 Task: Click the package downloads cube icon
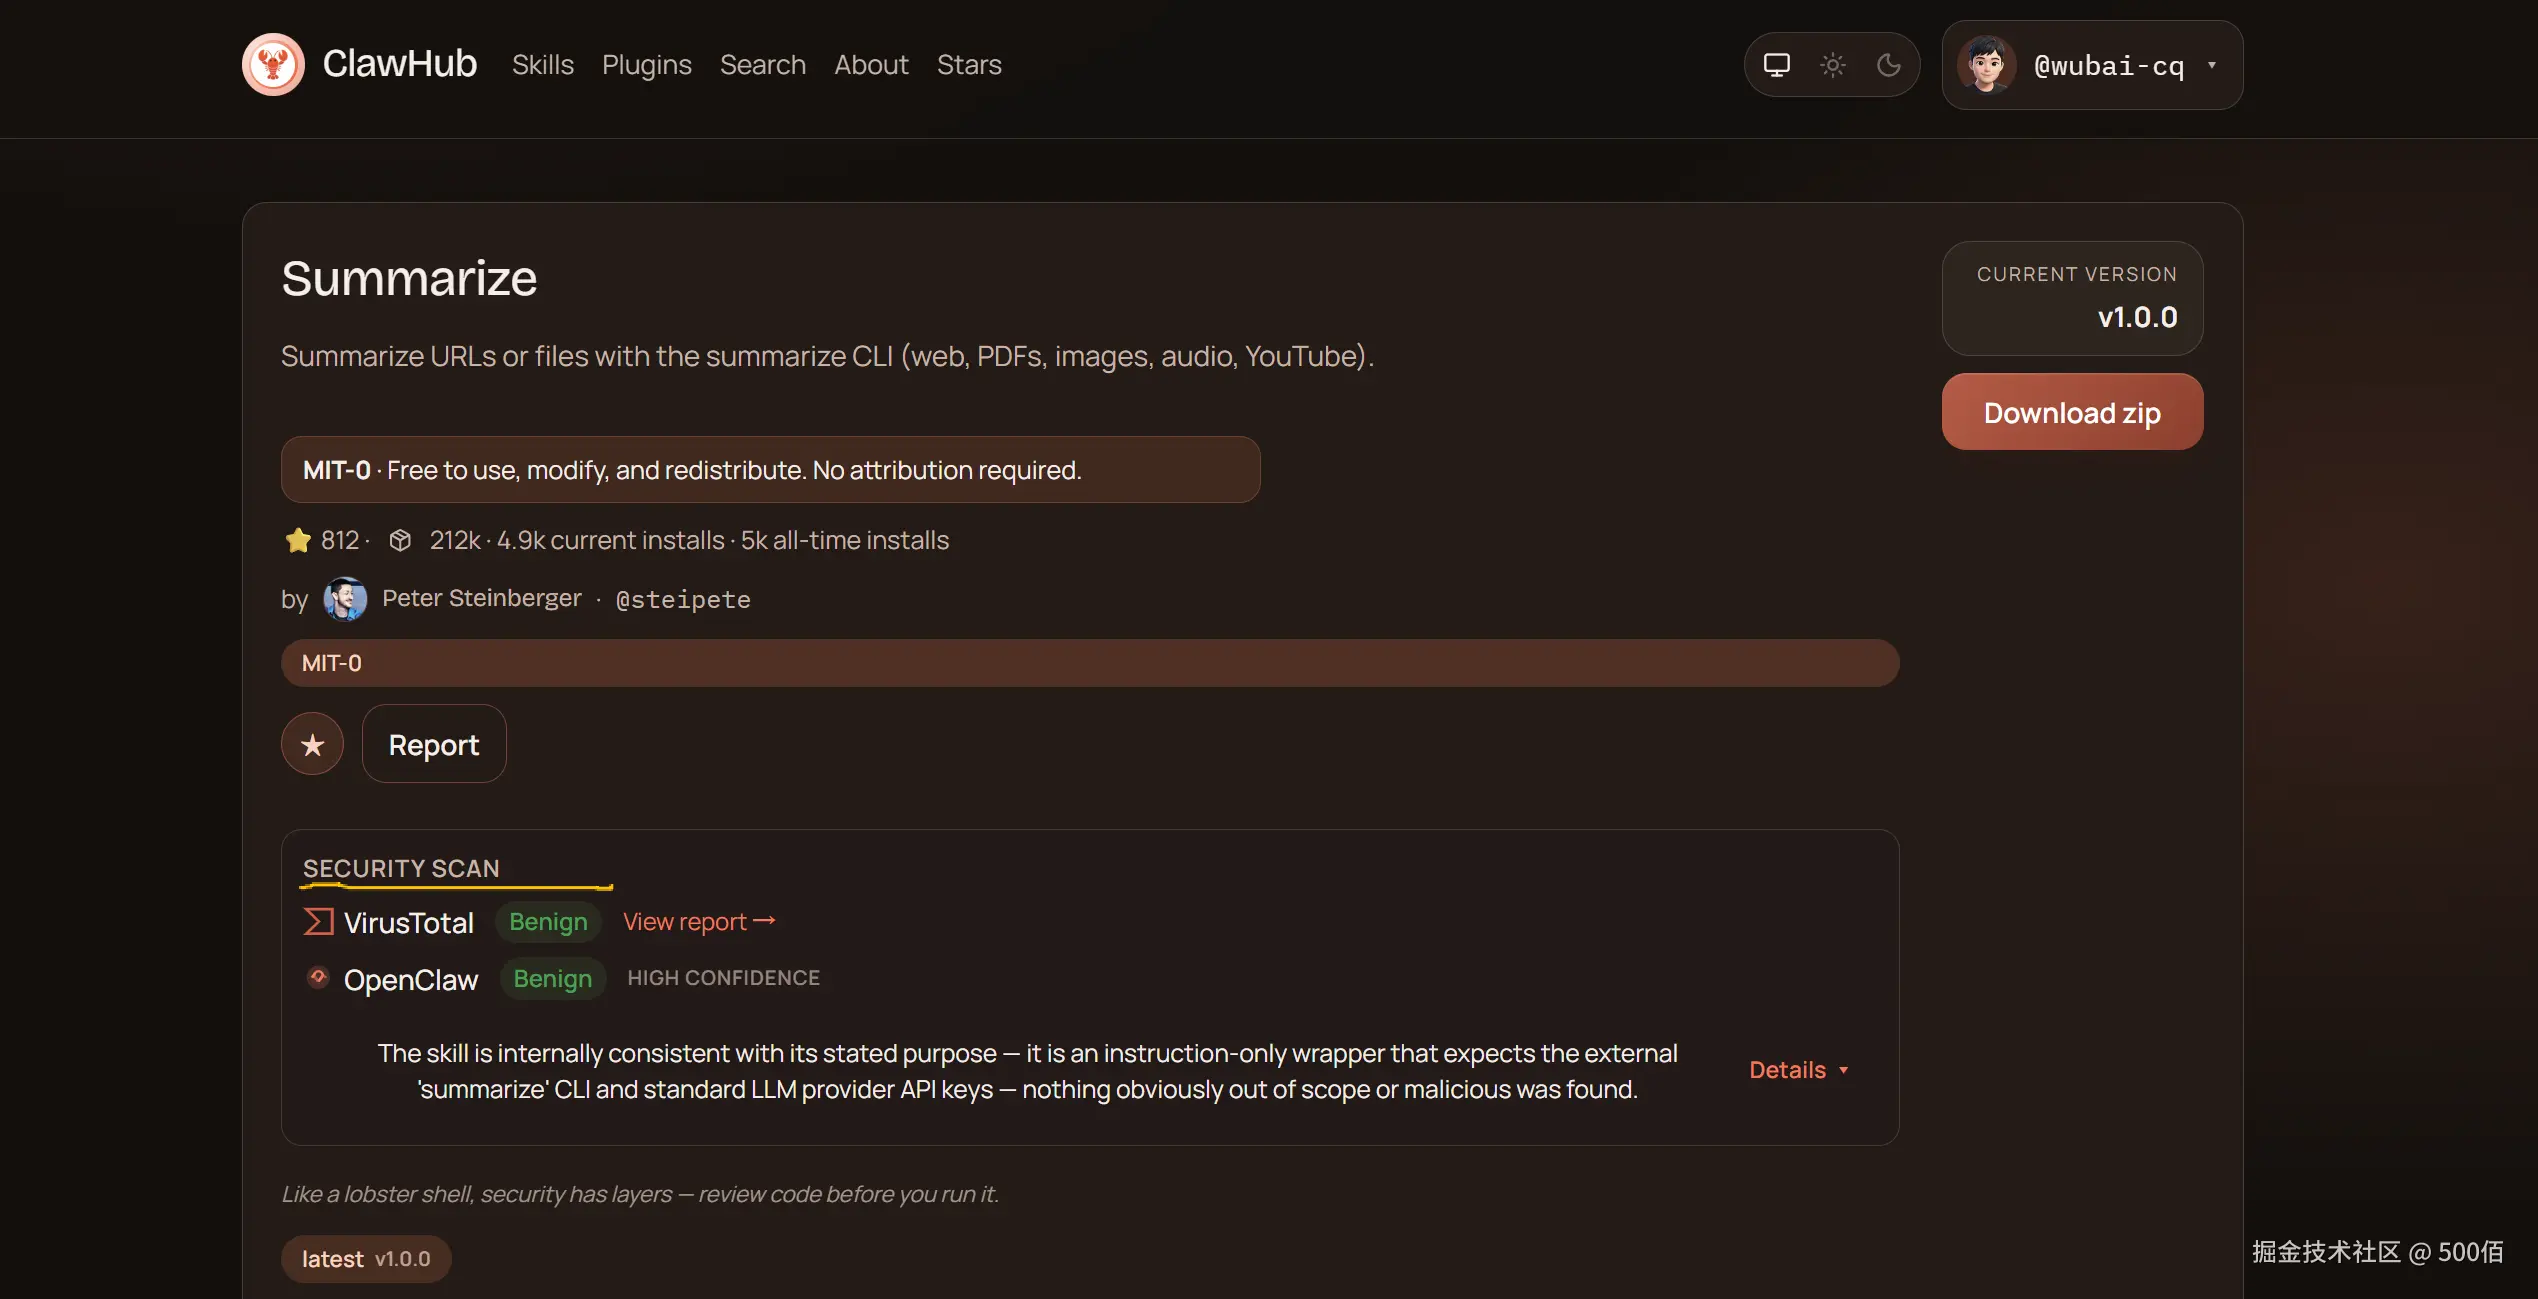400,540
